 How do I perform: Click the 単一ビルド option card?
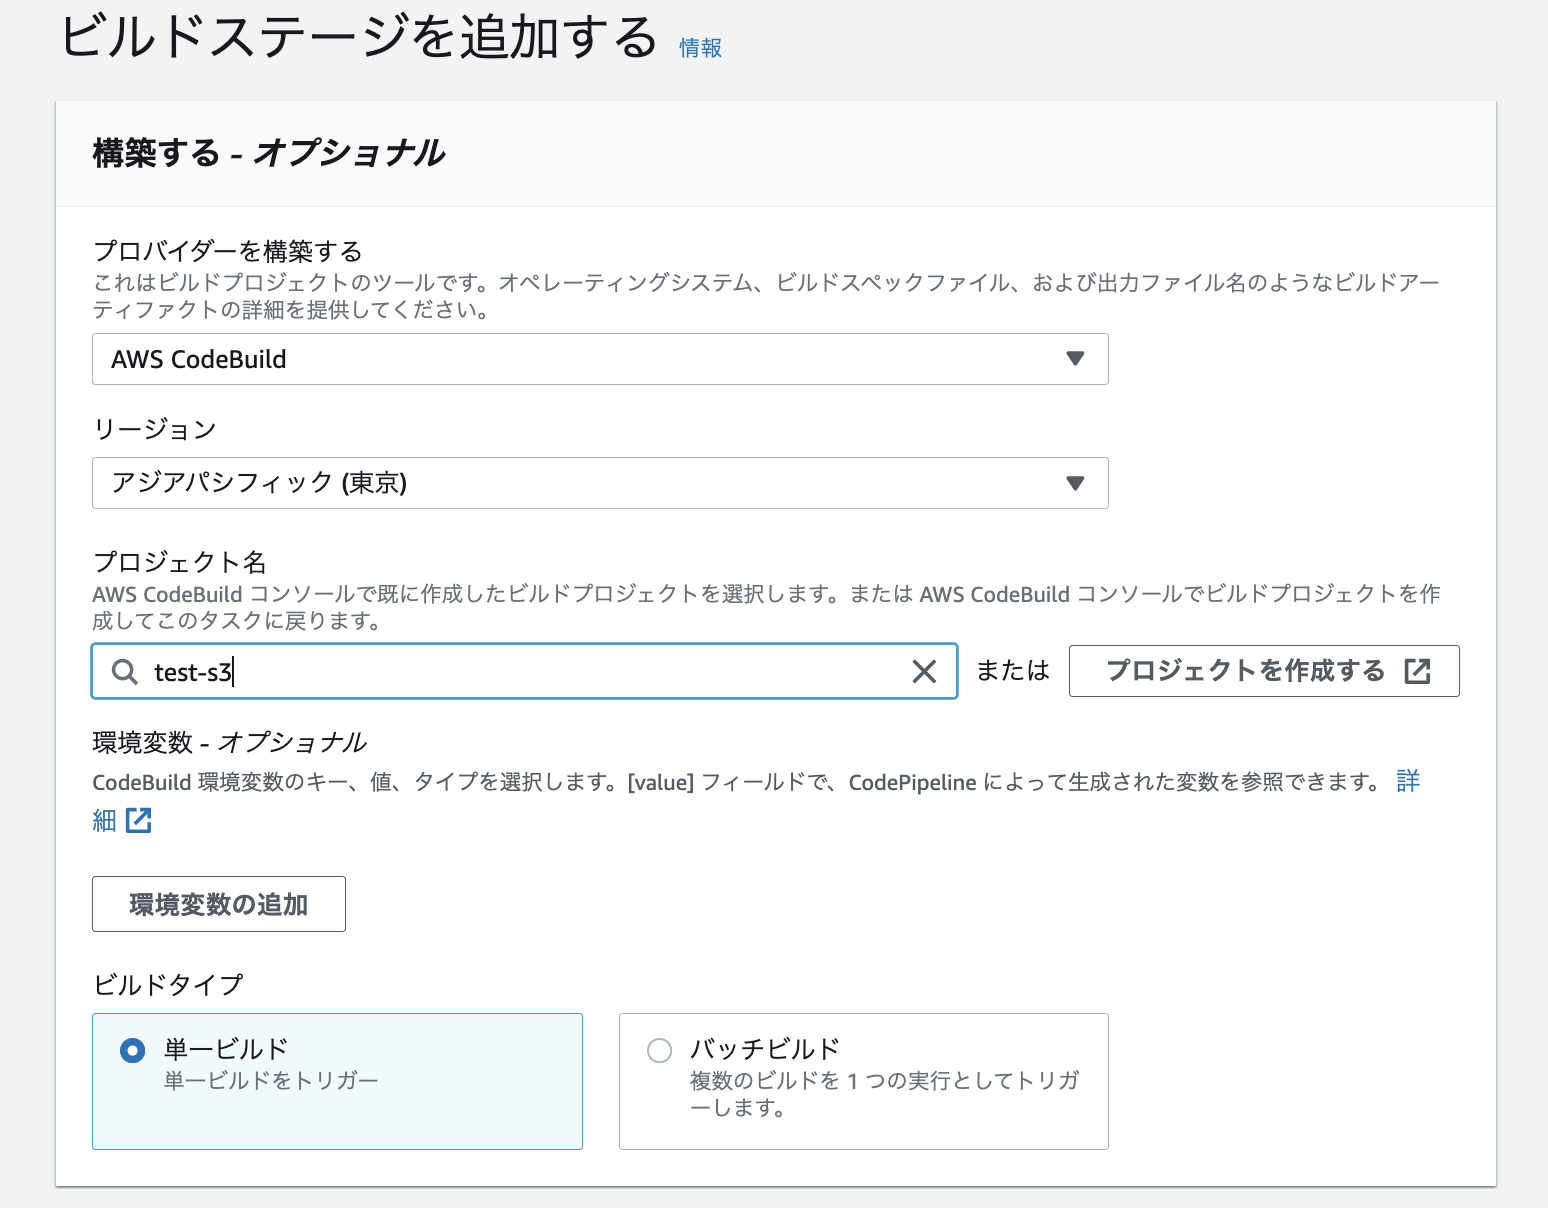[337, 1080]
